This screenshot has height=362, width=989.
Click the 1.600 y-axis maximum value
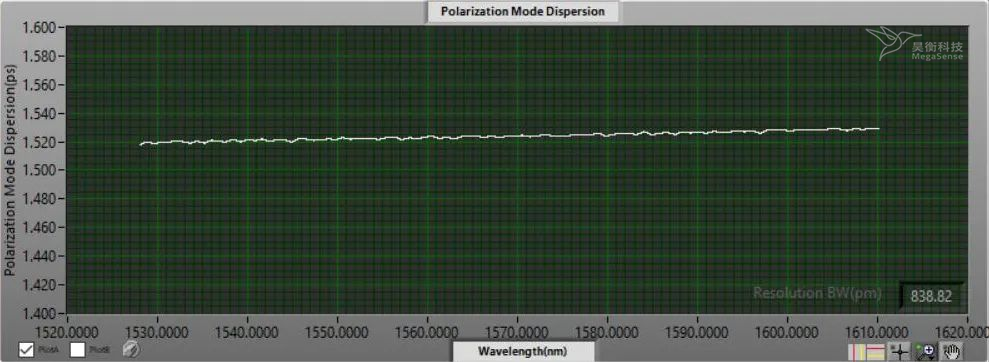pyautogui.click(x=39, y=28)
